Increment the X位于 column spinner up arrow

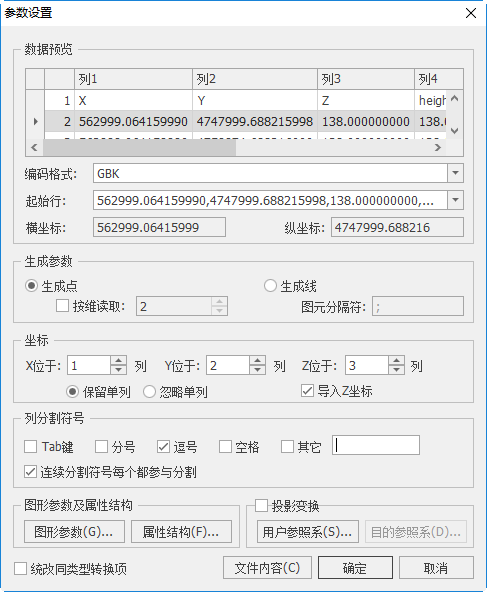click(119, 361)
